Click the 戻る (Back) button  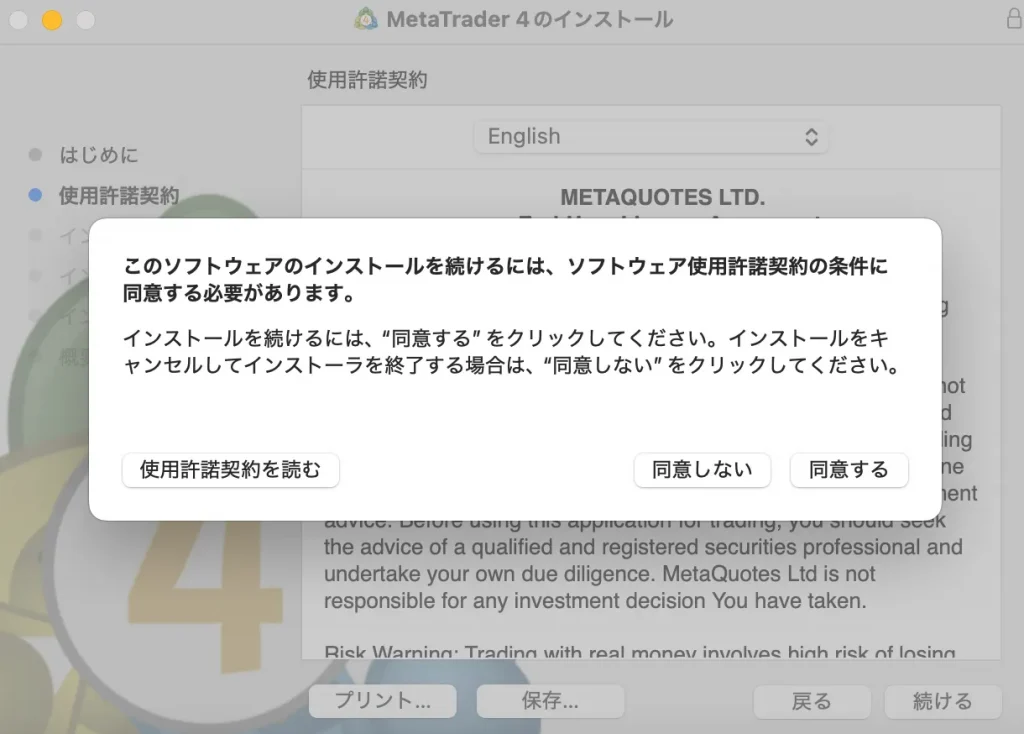pyautogui.click(x=812, y=701)
